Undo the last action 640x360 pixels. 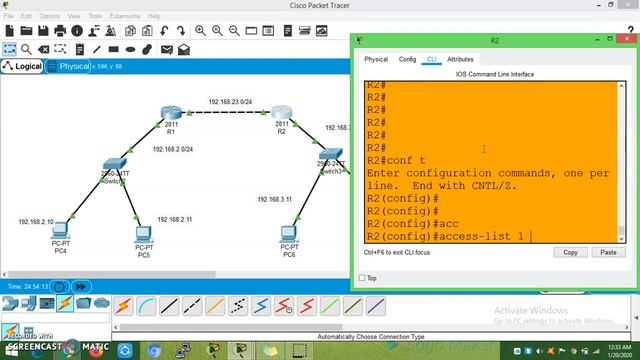164,31
